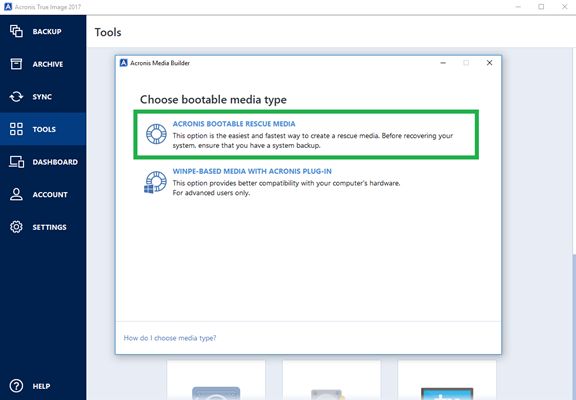Select the DASHBOARD menu label
Screen dimensions: 576x400
click(55, 162)
